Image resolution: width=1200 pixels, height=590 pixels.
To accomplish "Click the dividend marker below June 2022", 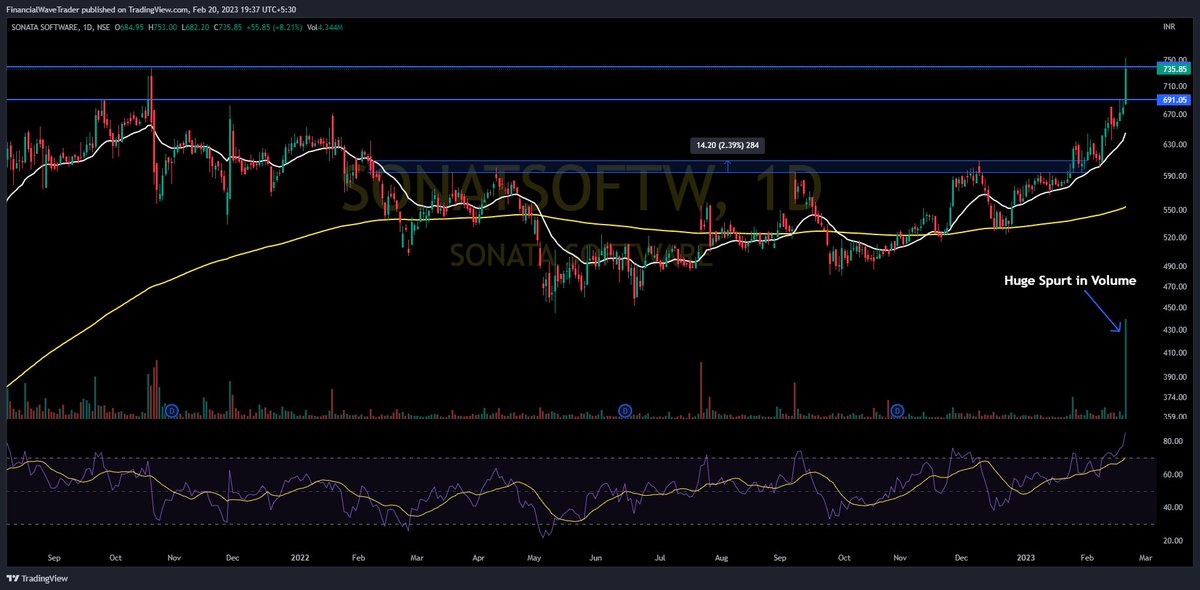I will pyautogui.click(x=624, y=410).
